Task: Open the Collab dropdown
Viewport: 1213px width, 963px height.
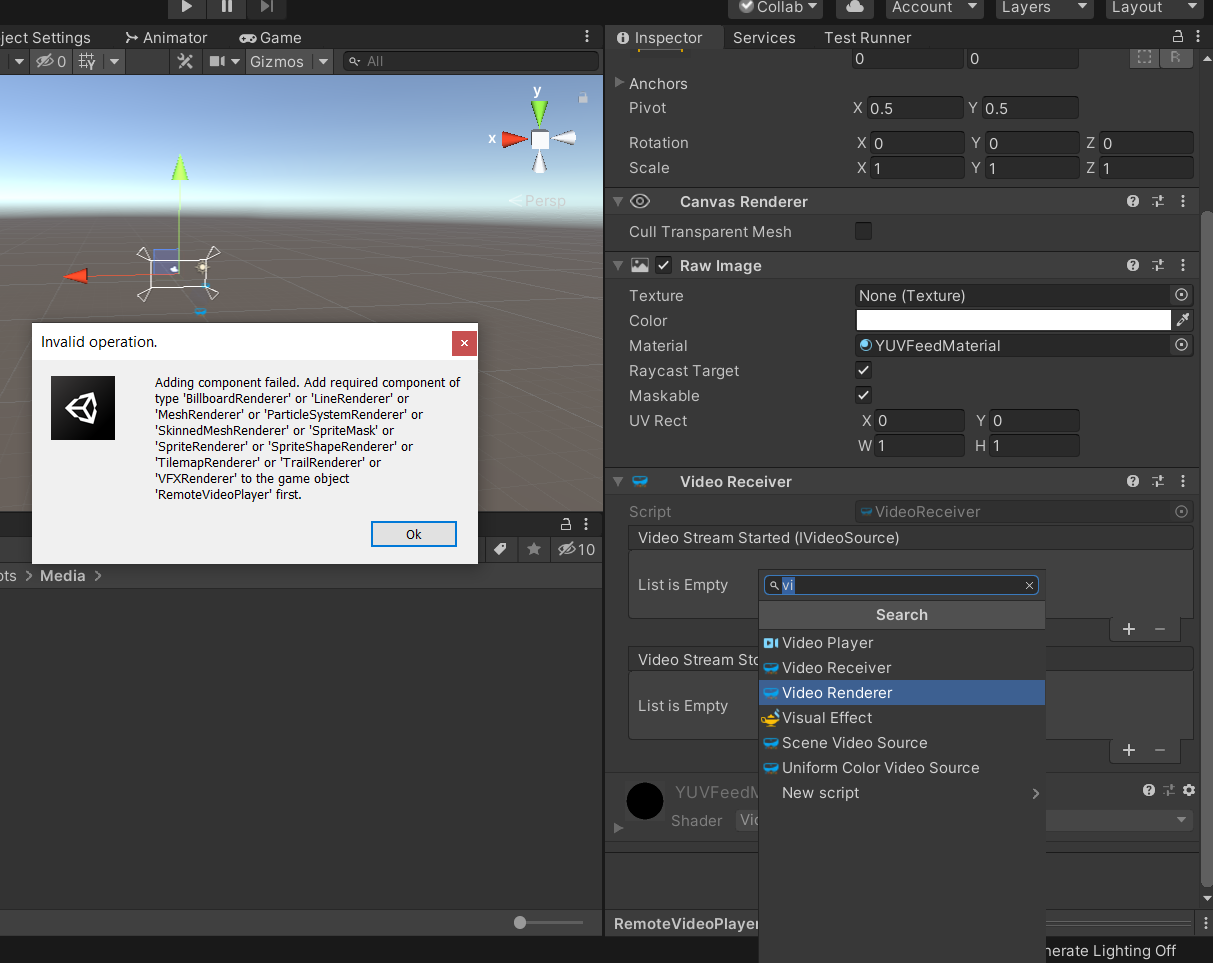Action: coord(775,7)
